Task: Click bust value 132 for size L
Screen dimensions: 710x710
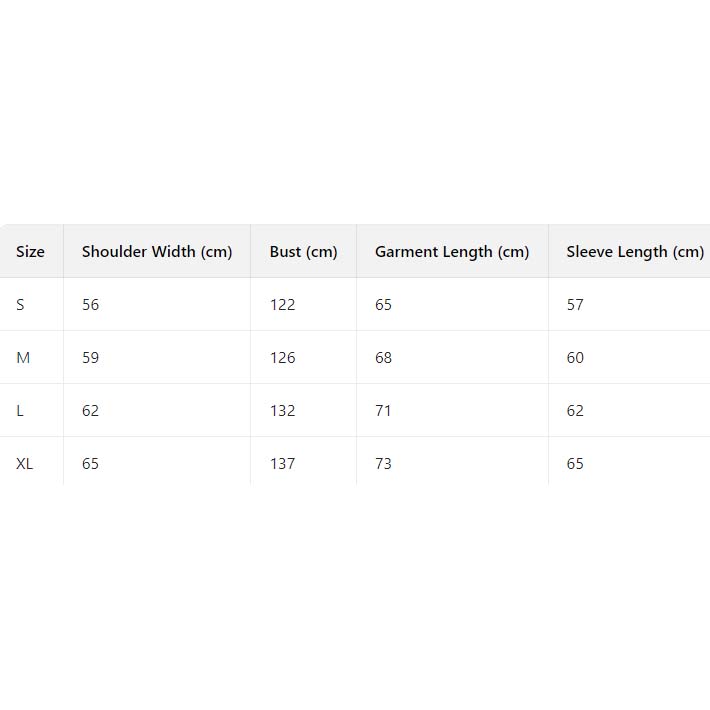Action: (x=283, y=411)
